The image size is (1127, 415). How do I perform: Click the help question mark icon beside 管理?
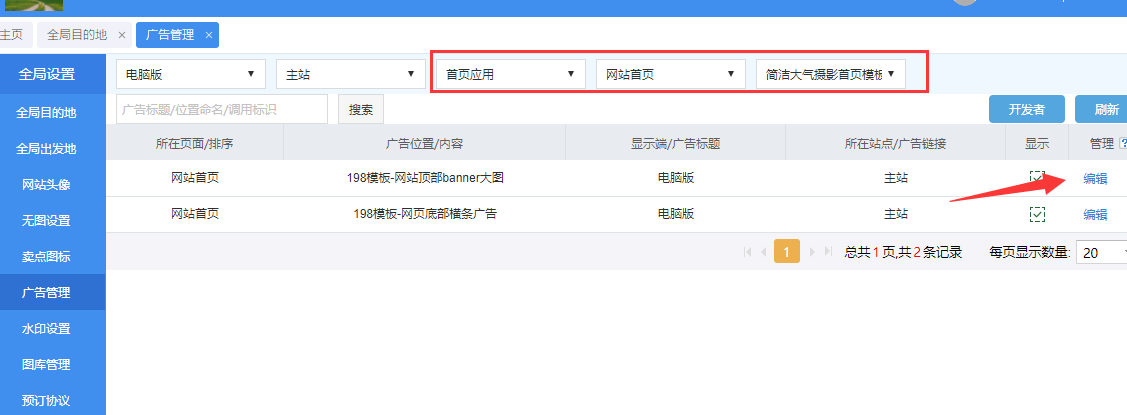point(1123,144)
